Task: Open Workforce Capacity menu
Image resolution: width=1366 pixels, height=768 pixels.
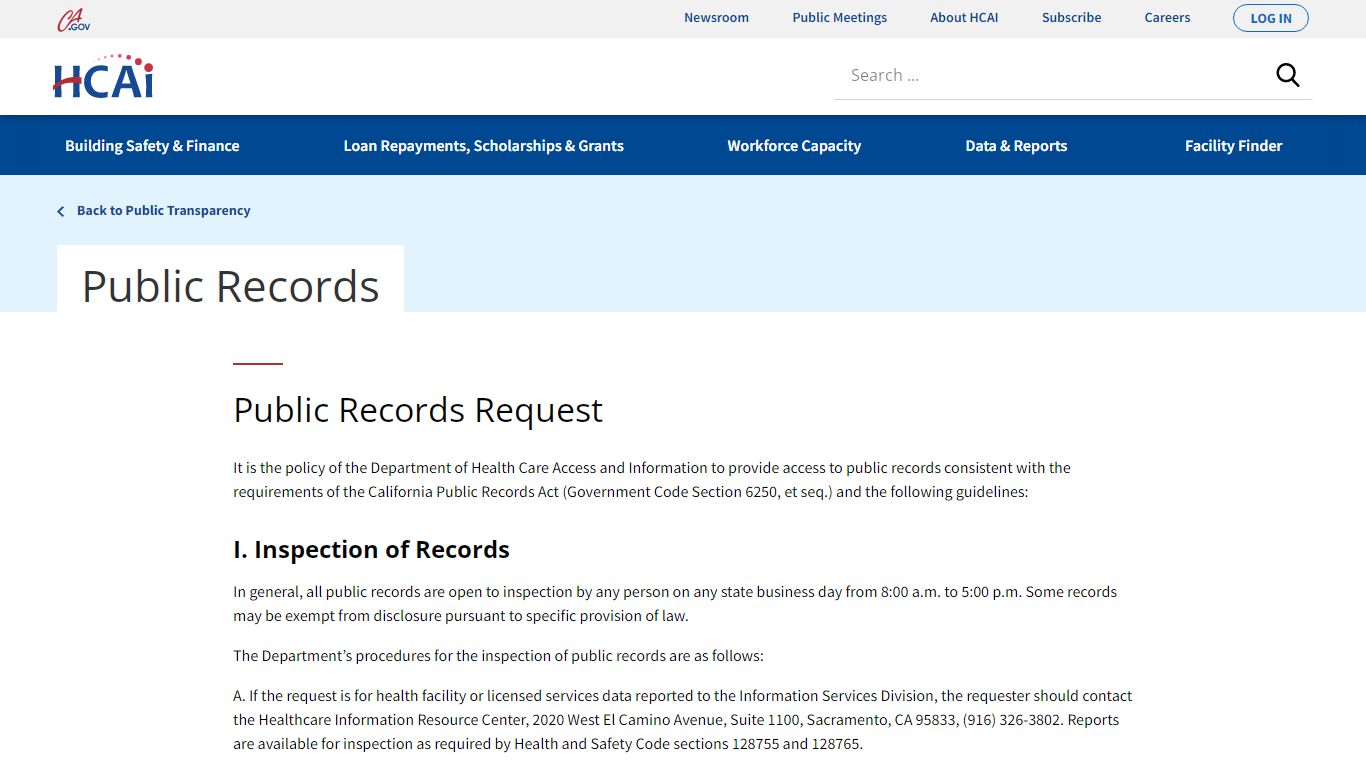Action: pyautogui.click(x=794, y=146)
